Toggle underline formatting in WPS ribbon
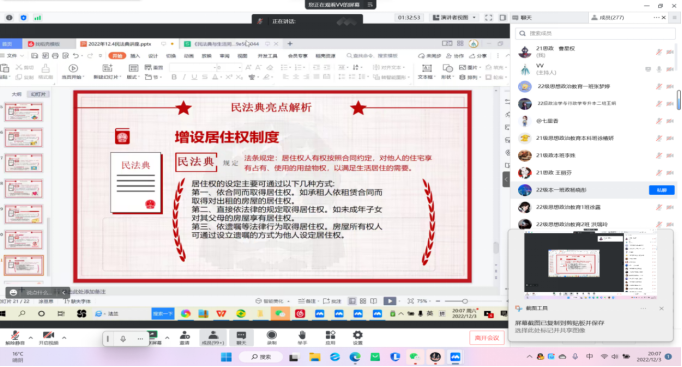The height and width of the screenshot is (367, 682). (x=194, y=77)
